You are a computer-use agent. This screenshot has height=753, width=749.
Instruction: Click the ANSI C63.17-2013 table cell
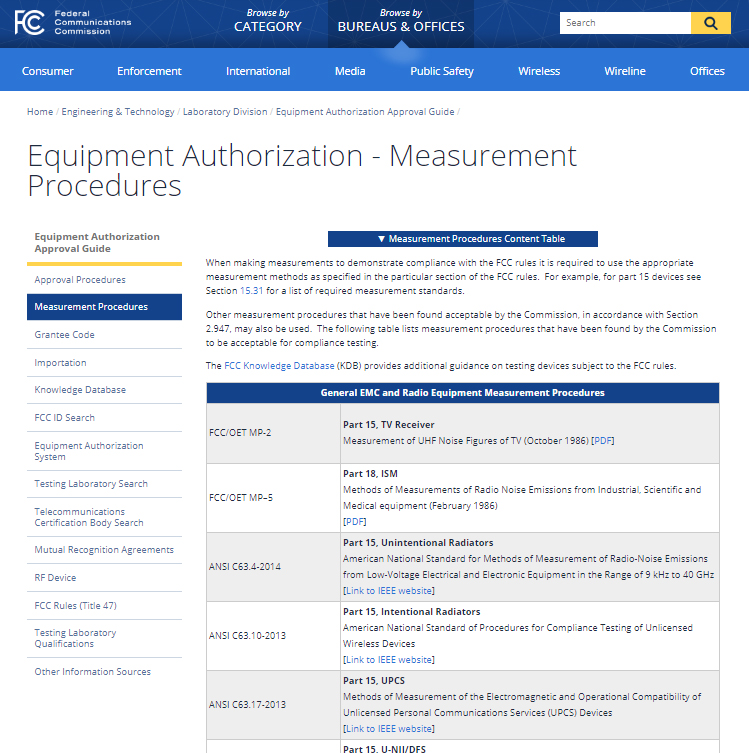[273, 705]
